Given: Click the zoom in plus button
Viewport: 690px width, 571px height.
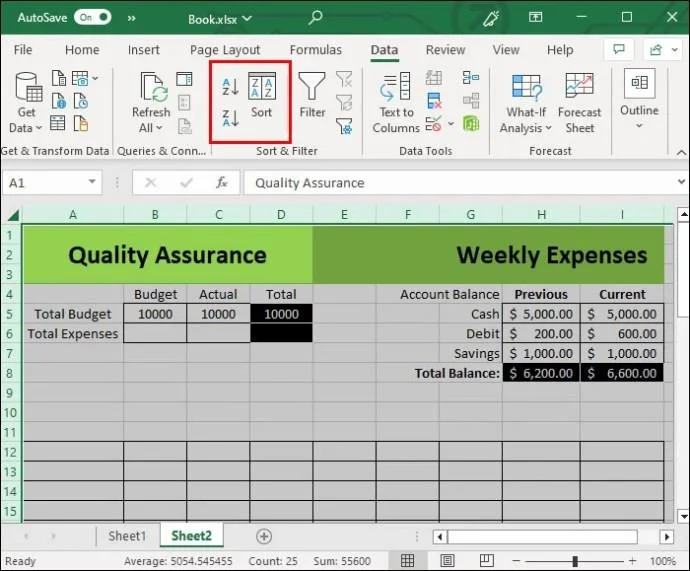Looking at the screenshot, I should tap(637, 561).
